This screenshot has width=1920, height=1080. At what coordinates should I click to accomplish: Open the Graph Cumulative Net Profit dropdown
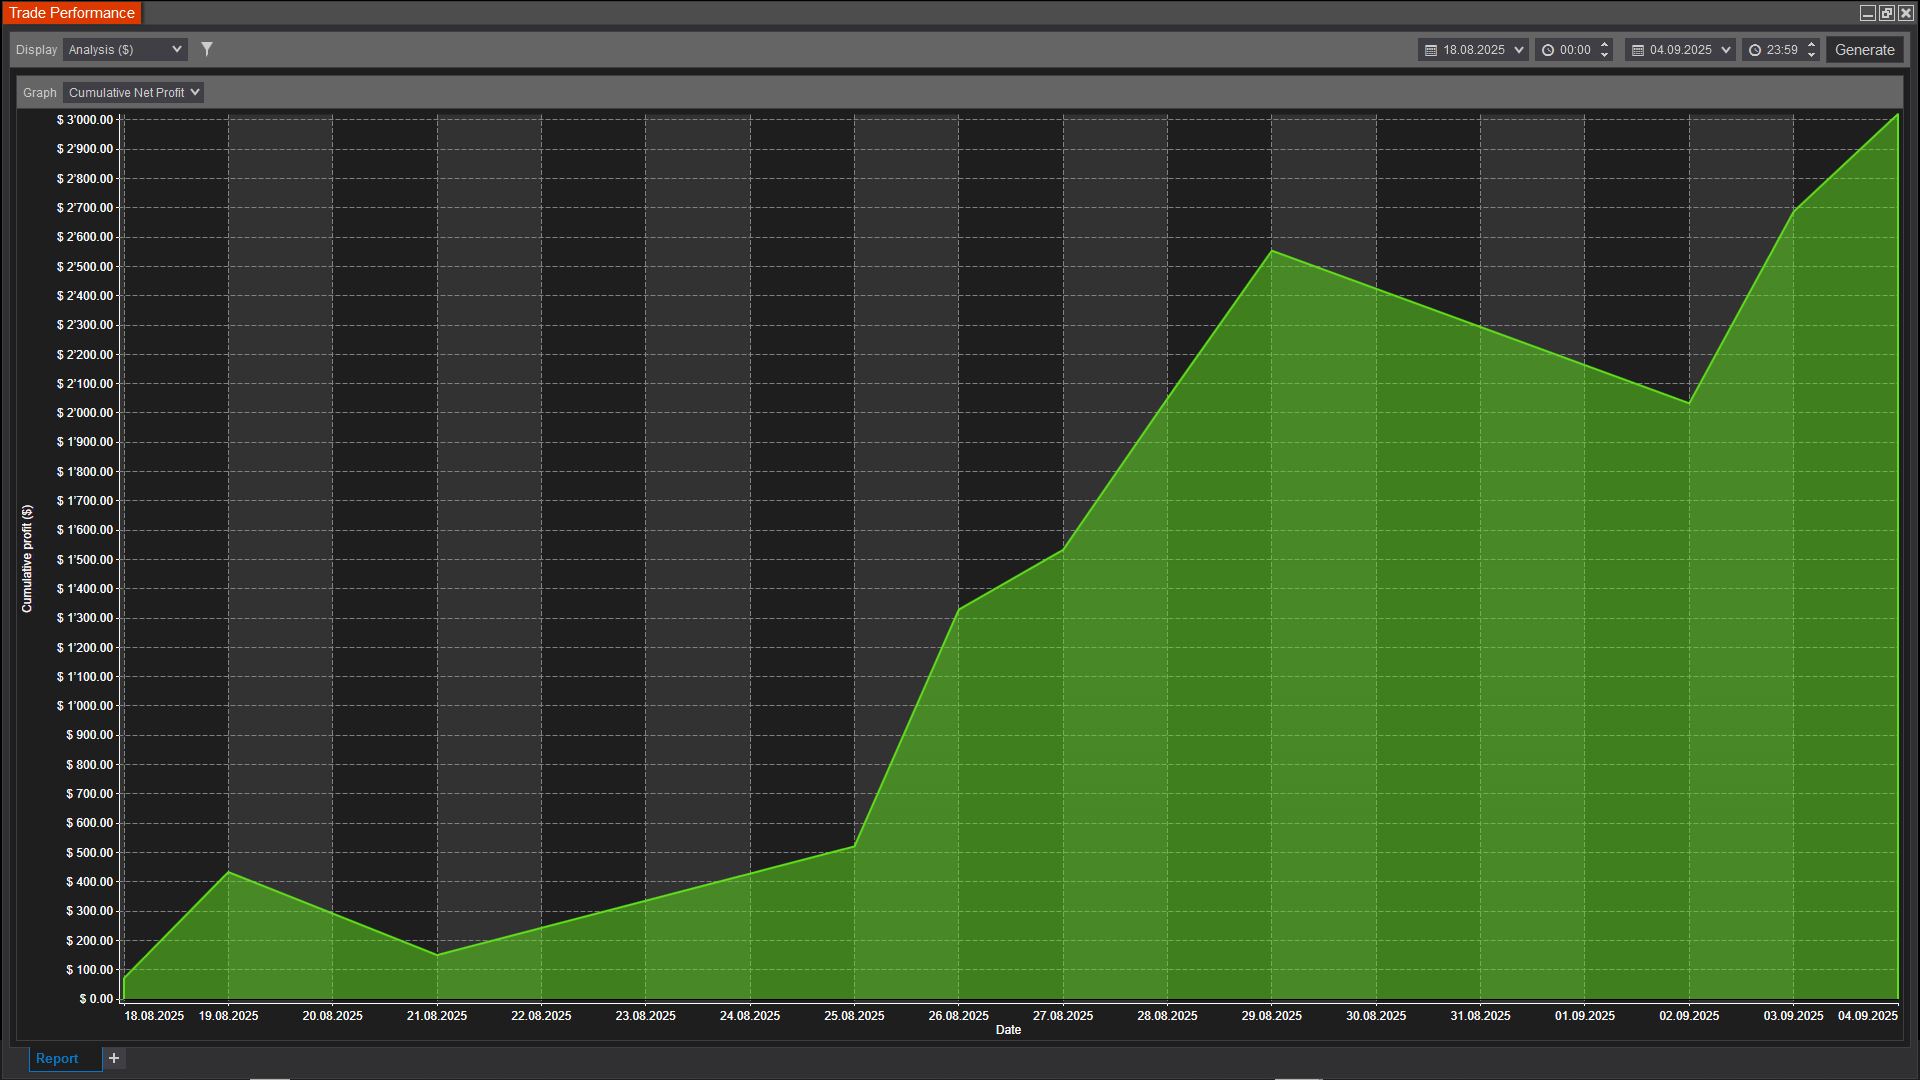(133, 93)
